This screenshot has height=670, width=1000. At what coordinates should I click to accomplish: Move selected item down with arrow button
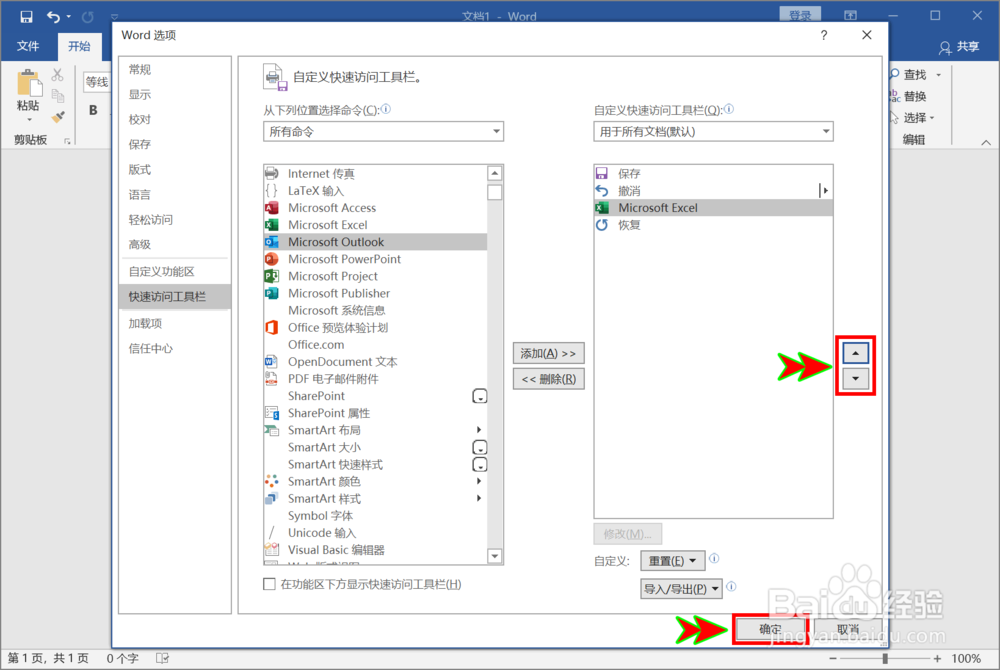coord(855,379)
